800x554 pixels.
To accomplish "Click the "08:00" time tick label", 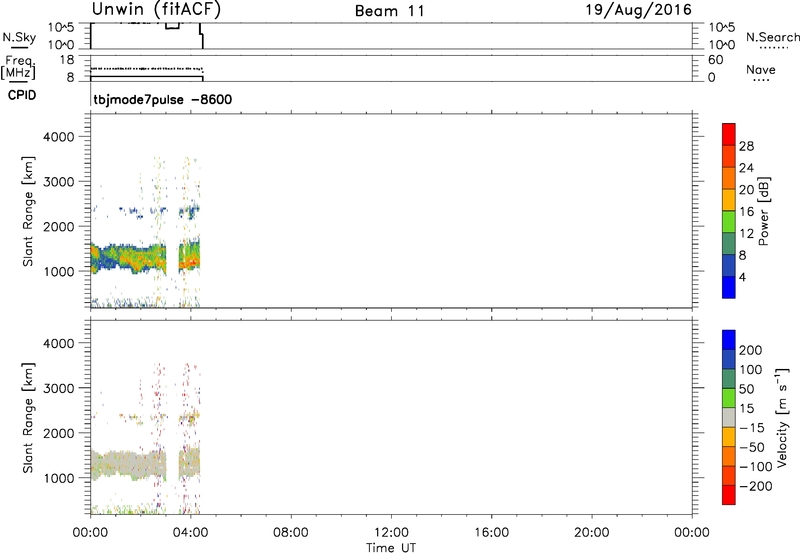I will click(x=291, y=533).
